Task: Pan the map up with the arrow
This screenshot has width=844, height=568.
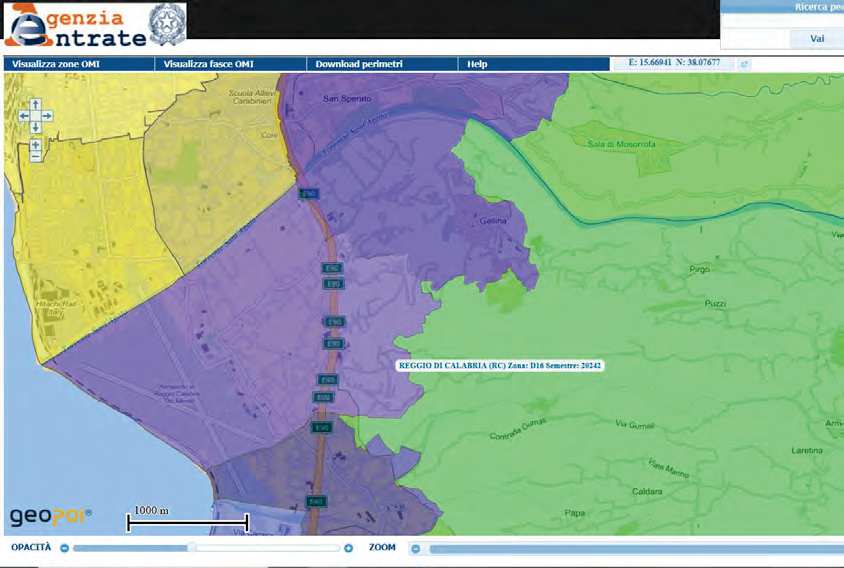Action: (35, 104)
